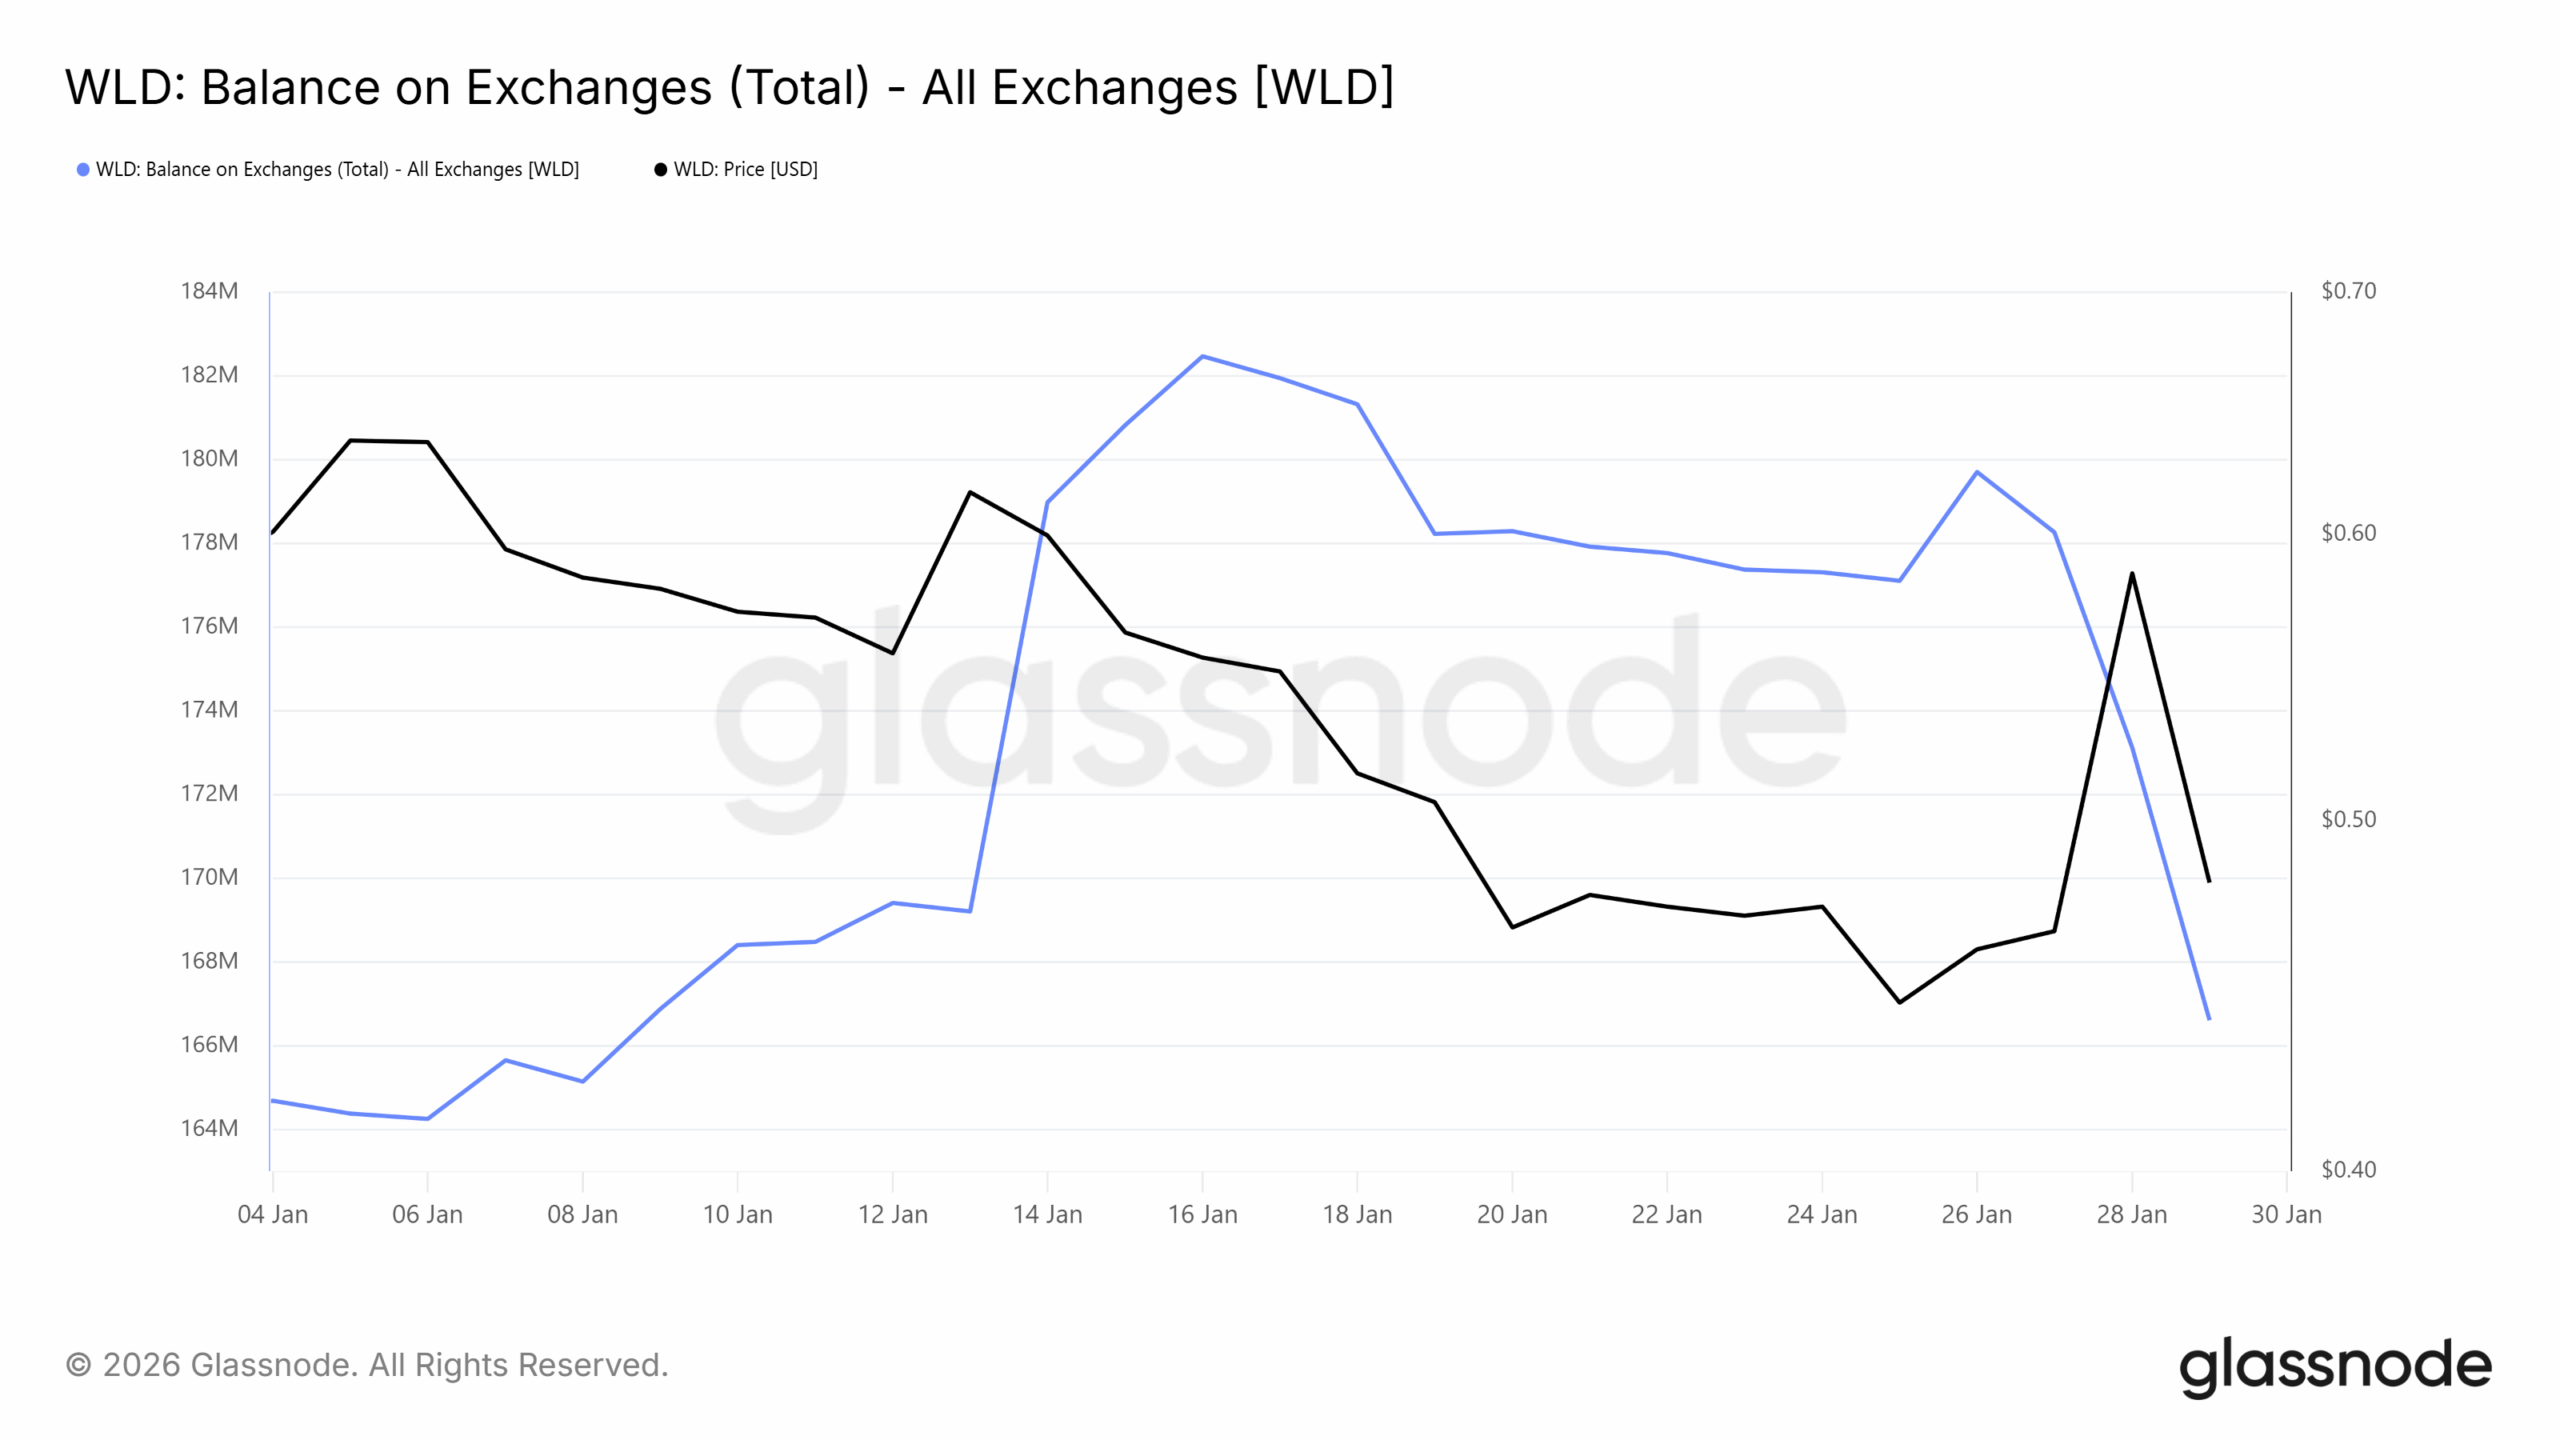Click the blue Balance on Exchanges legend dot
The width and height of the screenshot is (2560, 1440).
point(83,170)
